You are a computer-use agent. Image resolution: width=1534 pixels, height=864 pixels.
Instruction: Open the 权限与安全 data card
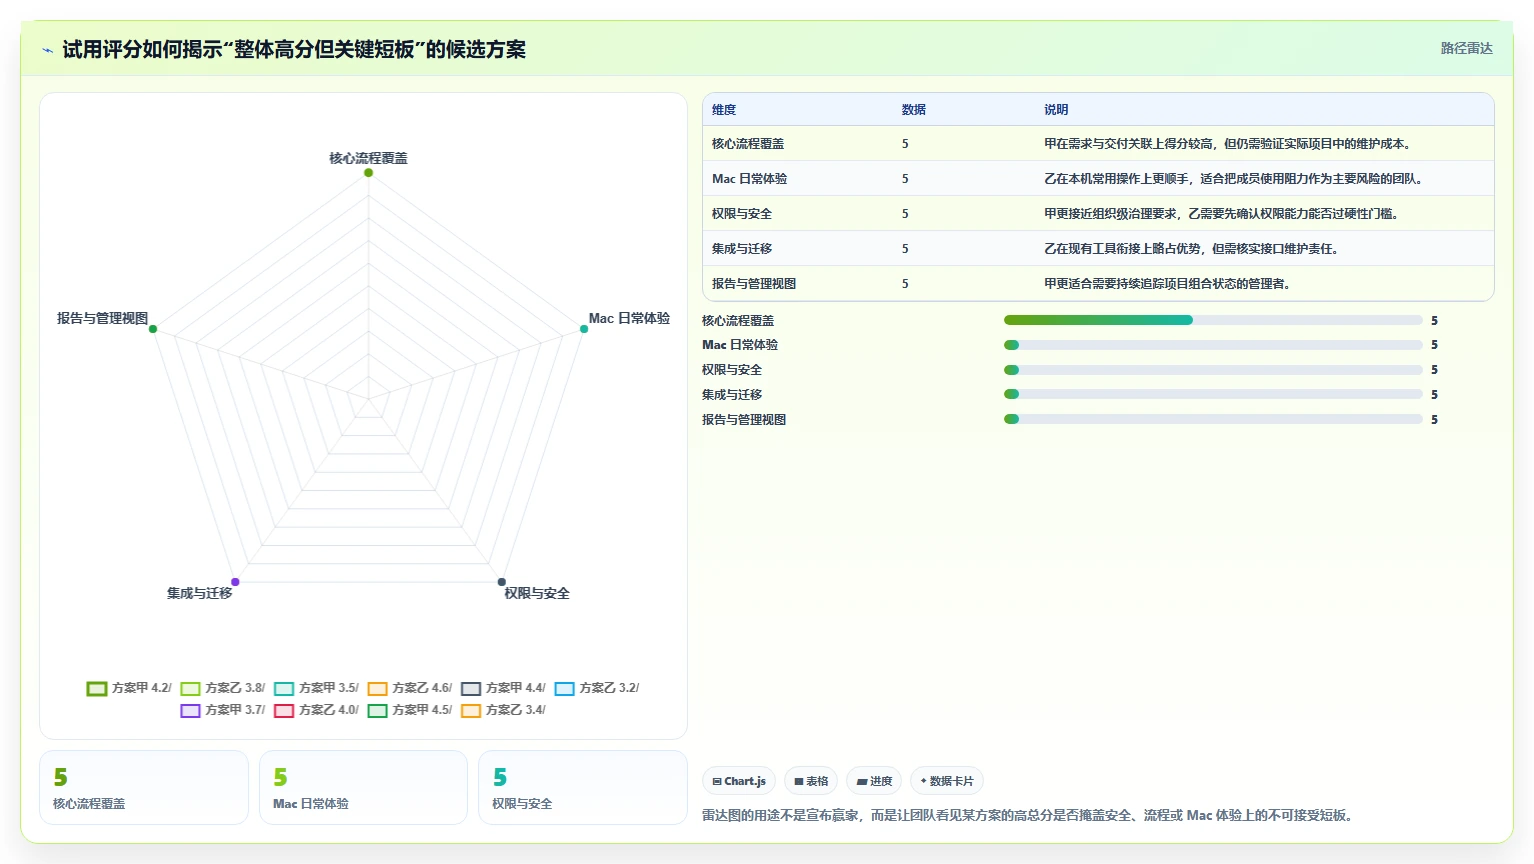tap(583, 788)
